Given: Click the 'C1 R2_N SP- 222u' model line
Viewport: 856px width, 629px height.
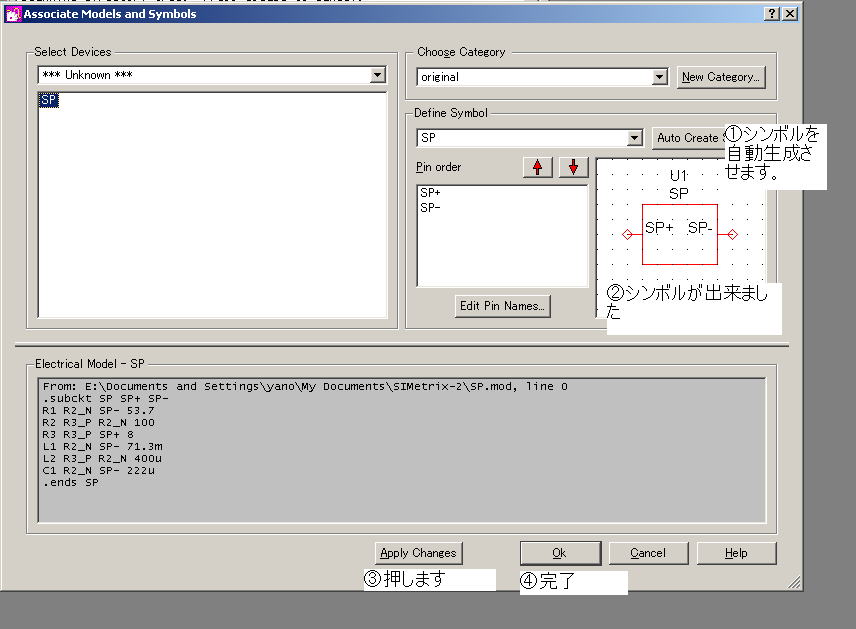Looking at the screenshot, I should [x=98, y=471].
